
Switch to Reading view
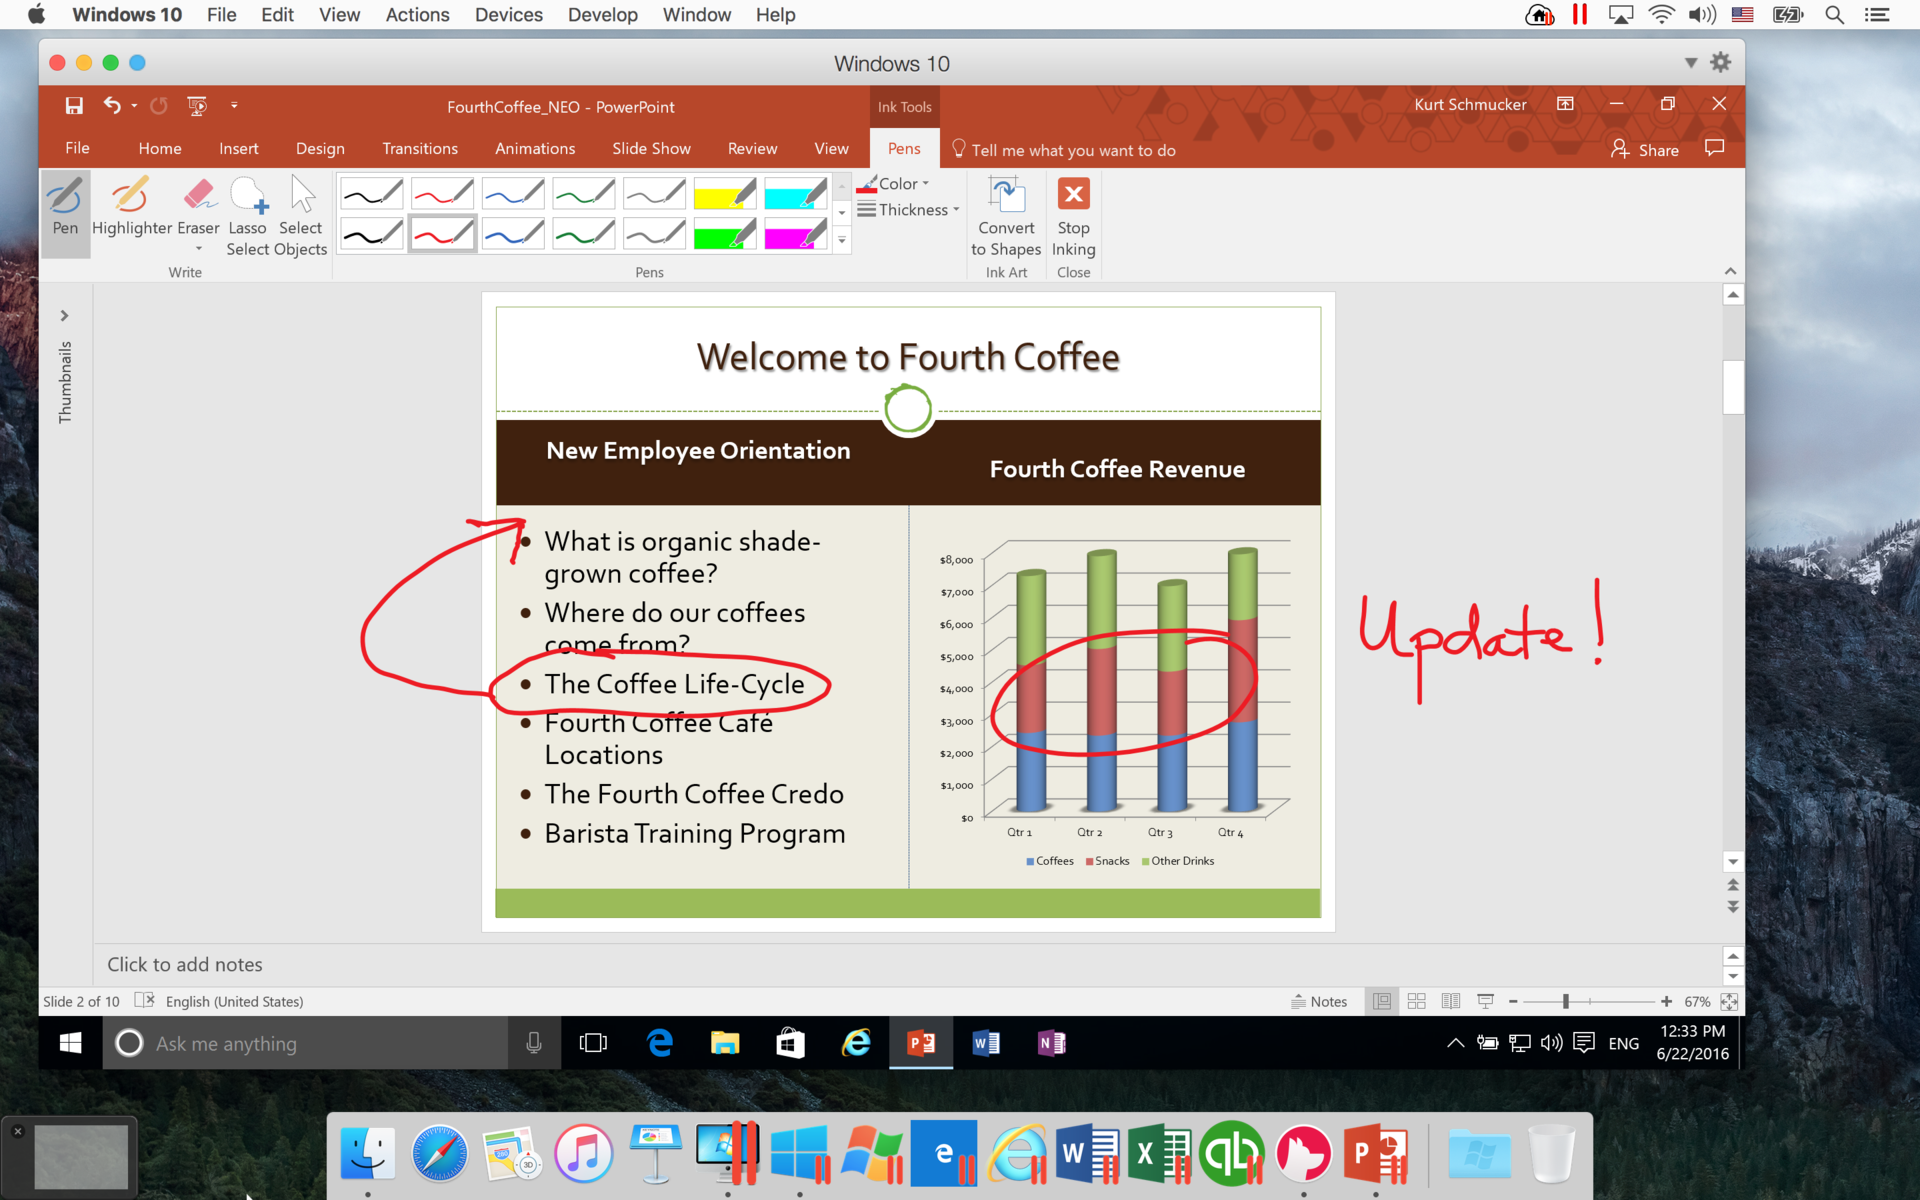1451,1001
